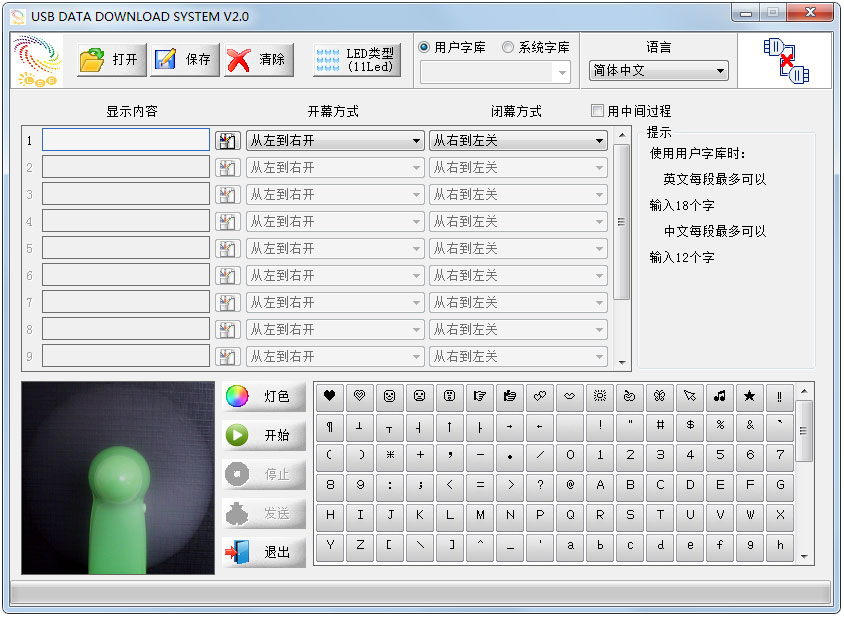The image size is (844, 617).
Task: Click the USB disconnected status icon
Action: pyautogui.click(x=786, y=60)
